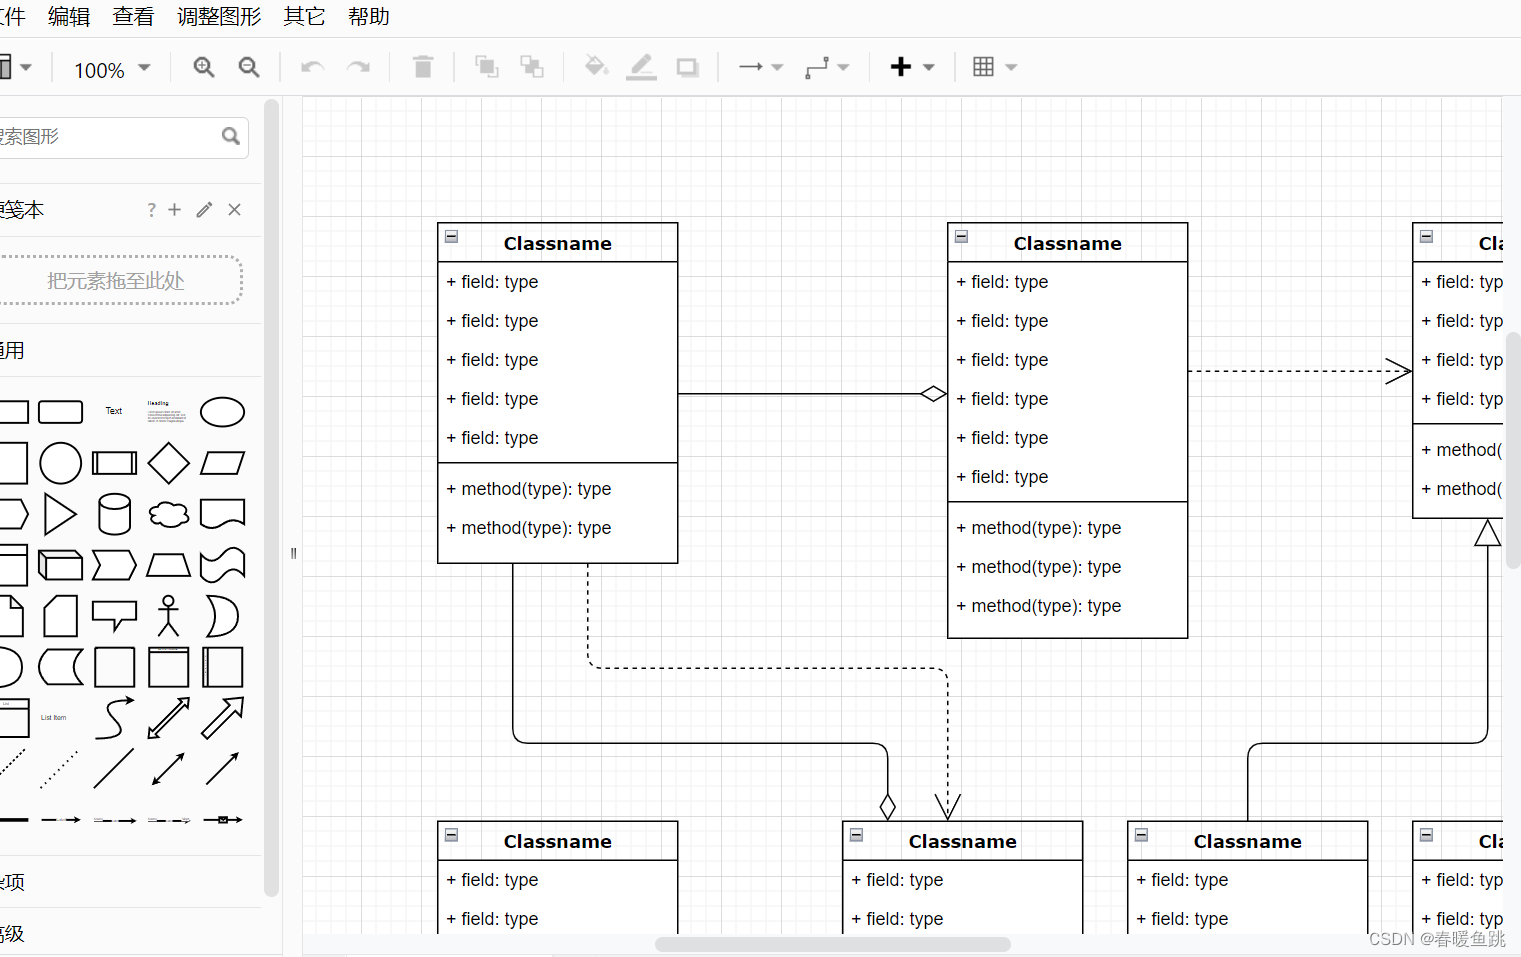Click the undo arrow icon
This screenshot has height=957, width=1521.
pyautogui.click(x=312, y=67)
